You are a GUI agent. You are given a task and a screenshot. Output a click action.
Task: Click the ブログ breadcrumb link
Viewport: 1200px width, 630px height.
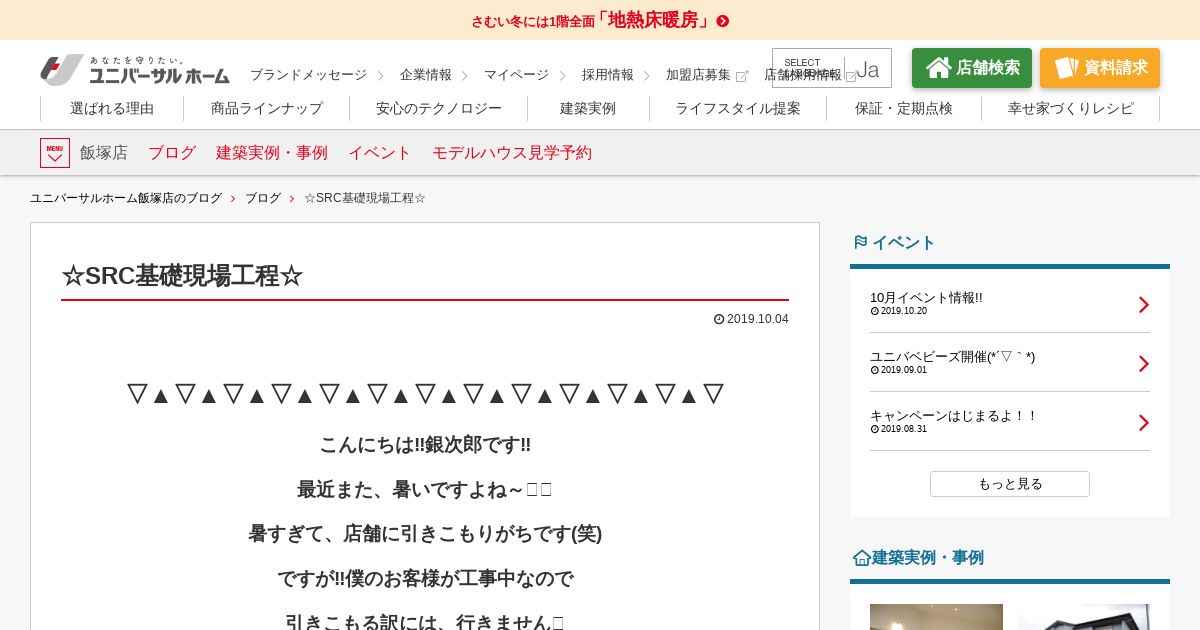click(x=263, y=198)
